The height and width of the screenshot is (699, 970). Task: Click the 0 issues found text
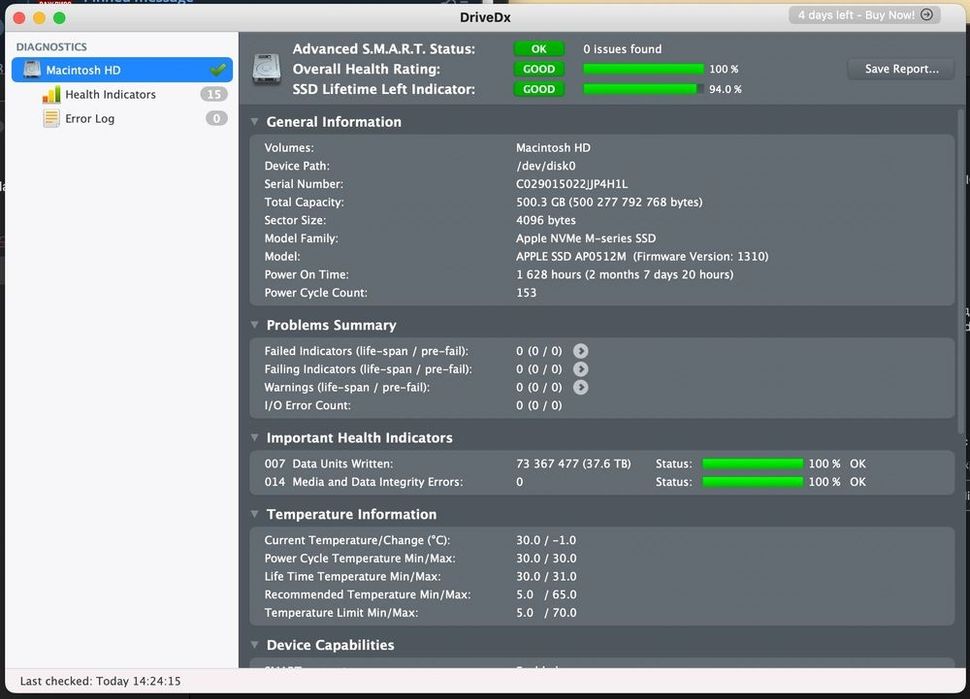(622, 49)
